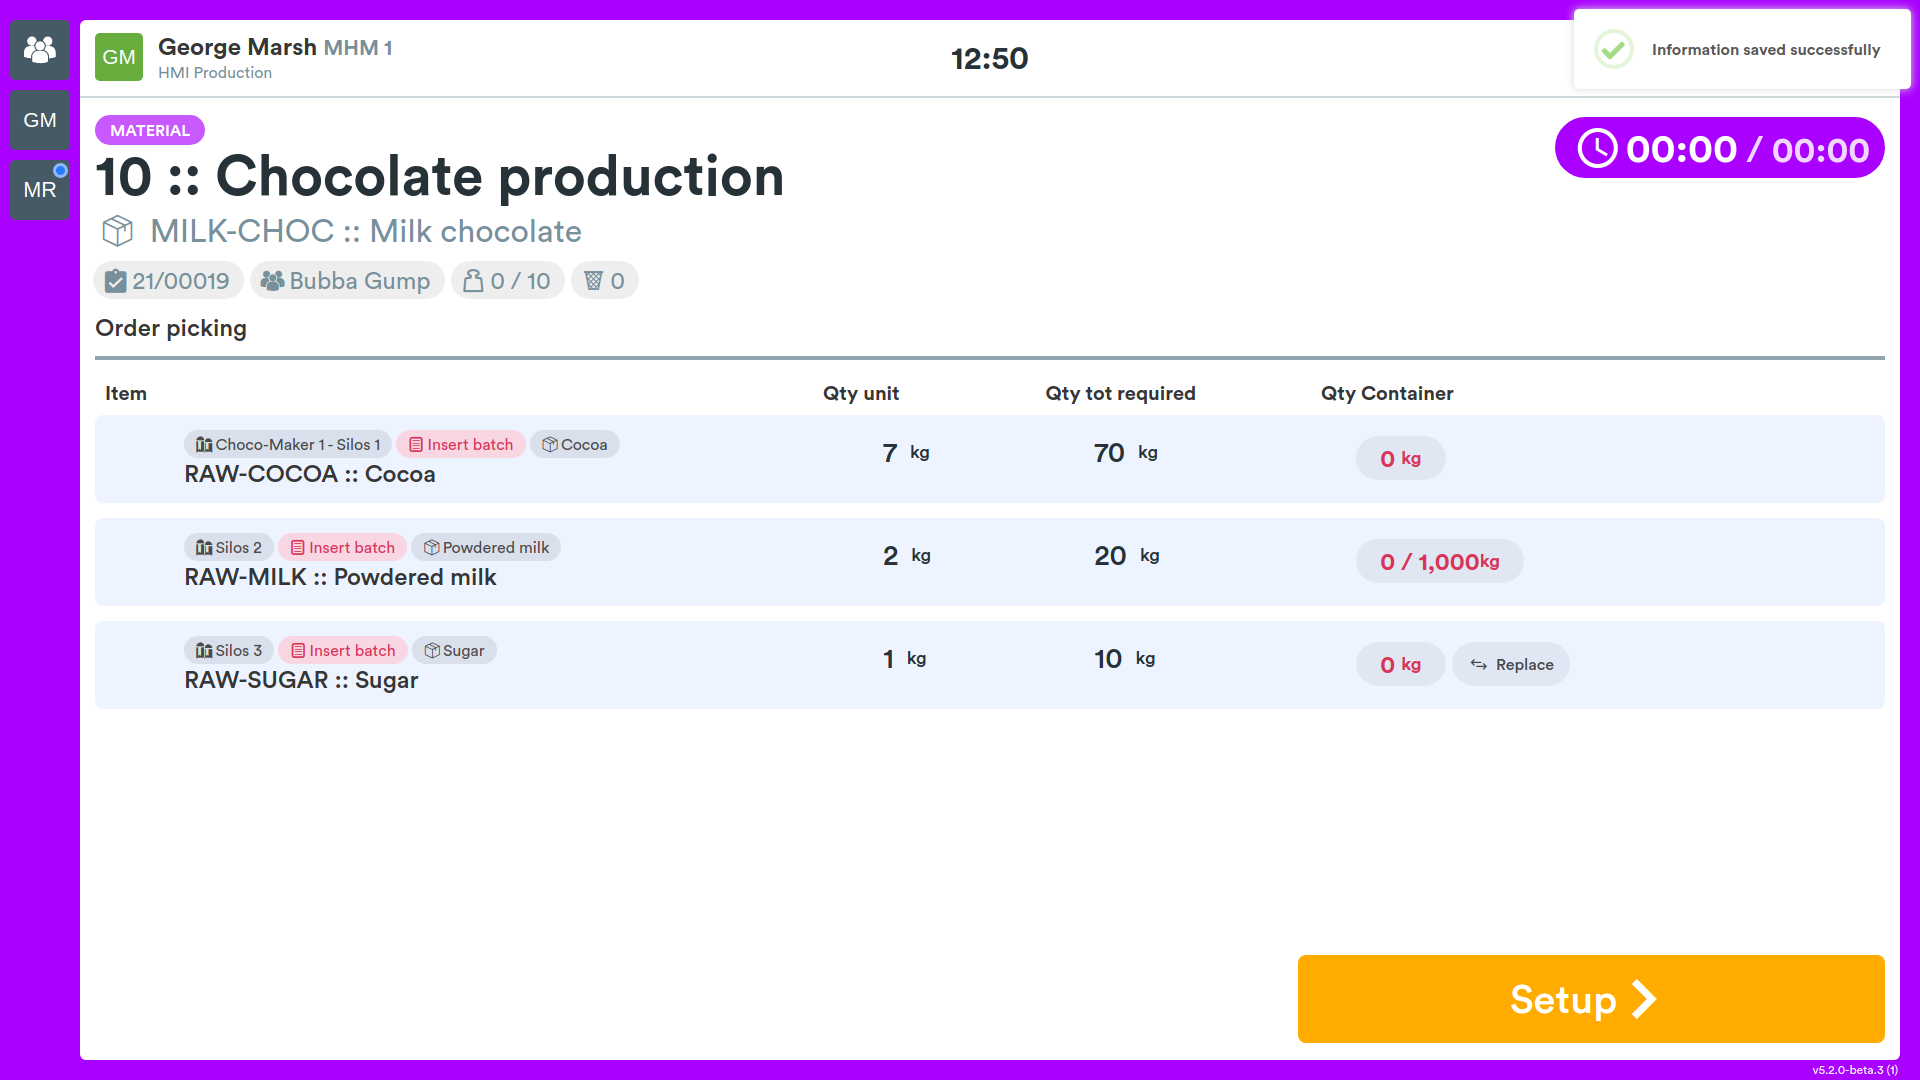This screenshot has width=1920, height=1080.
Task: Click the clock timer 00:00 / 00:00
Action: pos(1720,148)
